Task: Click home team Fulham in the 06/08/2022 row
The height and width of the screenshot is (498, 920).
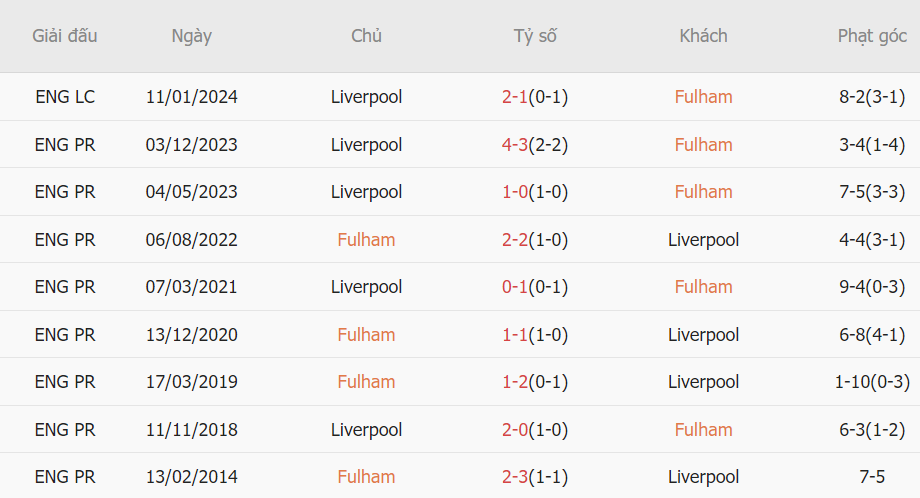Action: [366, 240]
